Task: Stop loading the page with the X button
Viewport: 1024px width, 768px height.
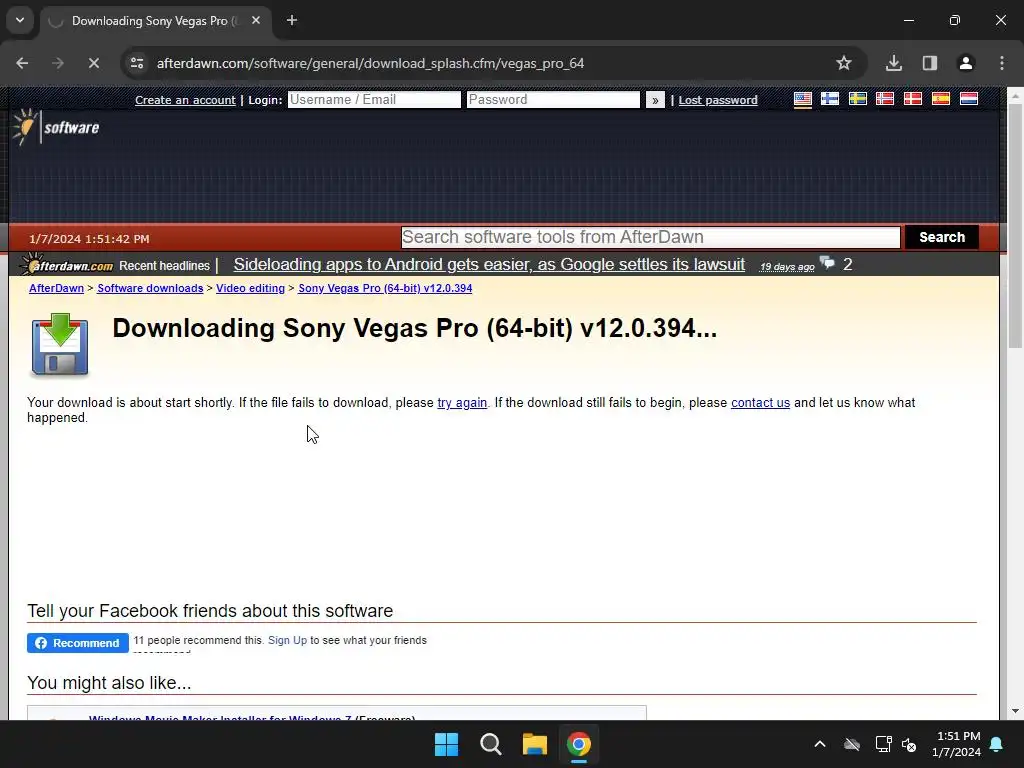Action: tap(93, 63)
